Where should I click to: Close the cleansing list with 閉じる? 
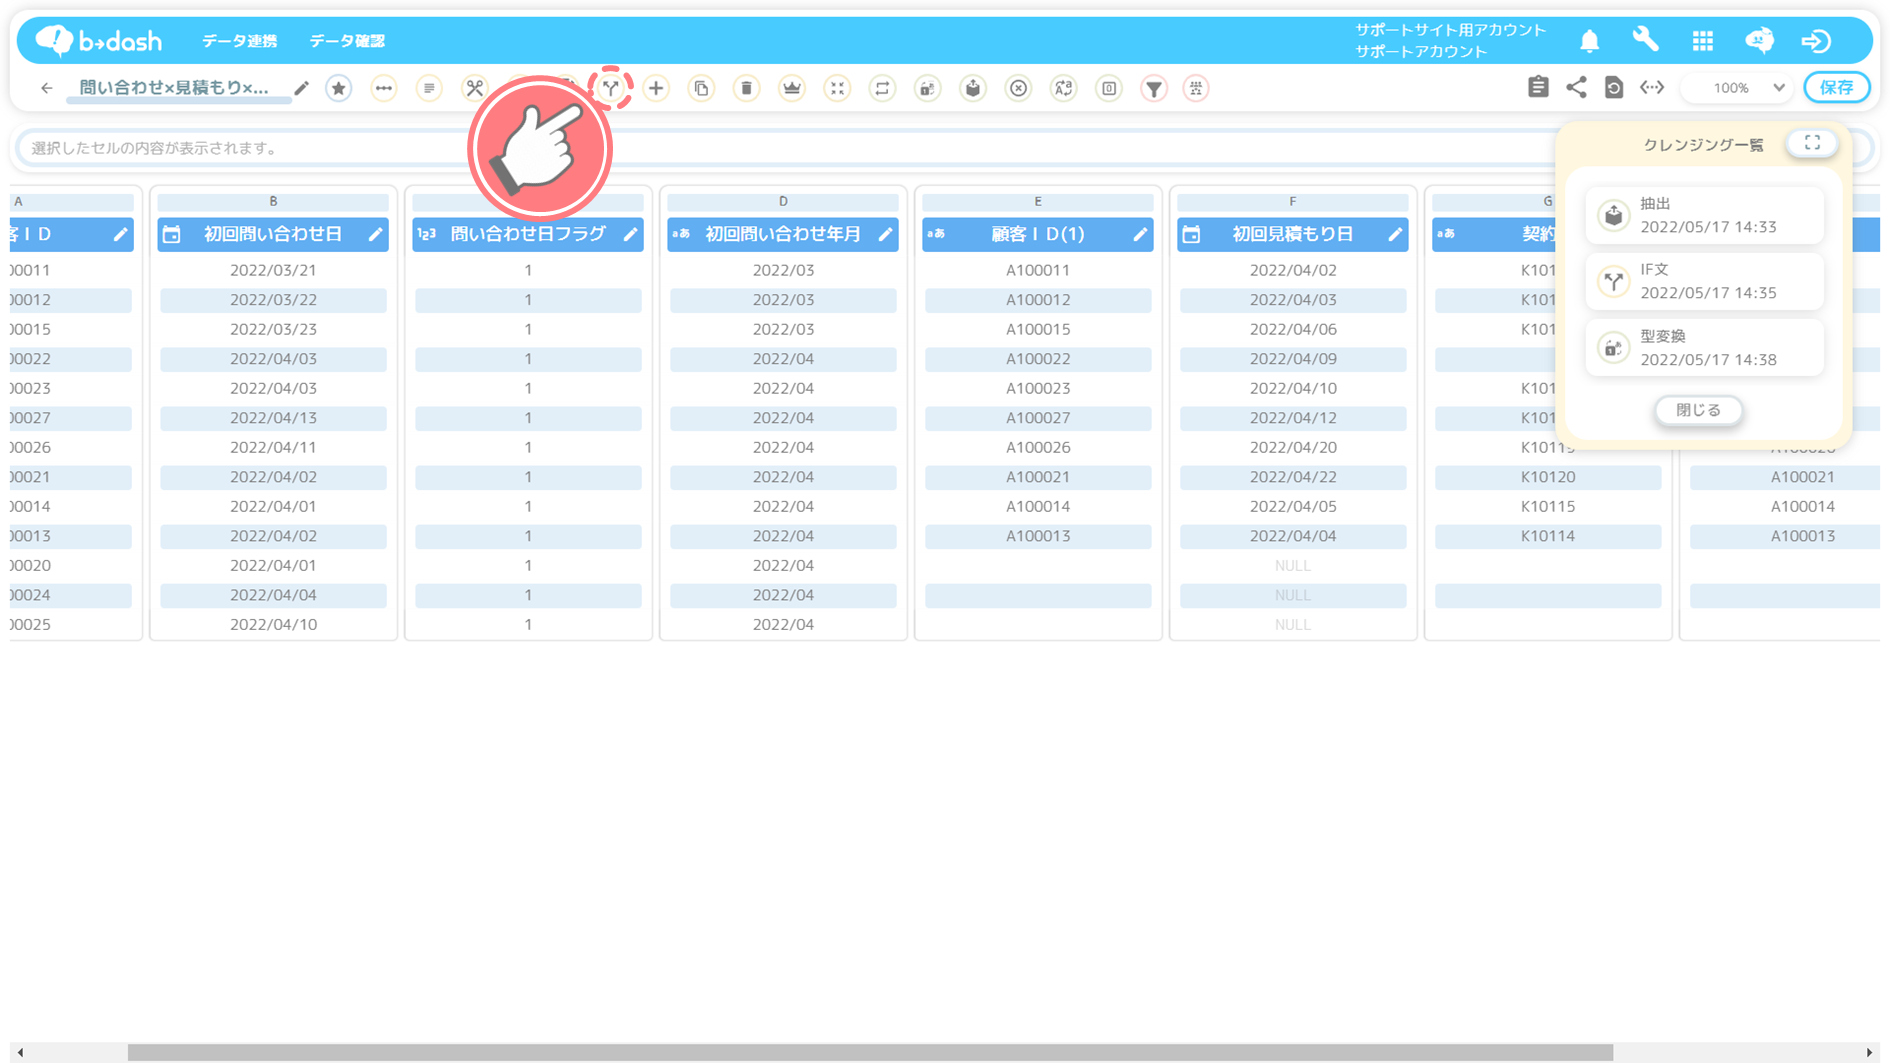[1698, 410]
